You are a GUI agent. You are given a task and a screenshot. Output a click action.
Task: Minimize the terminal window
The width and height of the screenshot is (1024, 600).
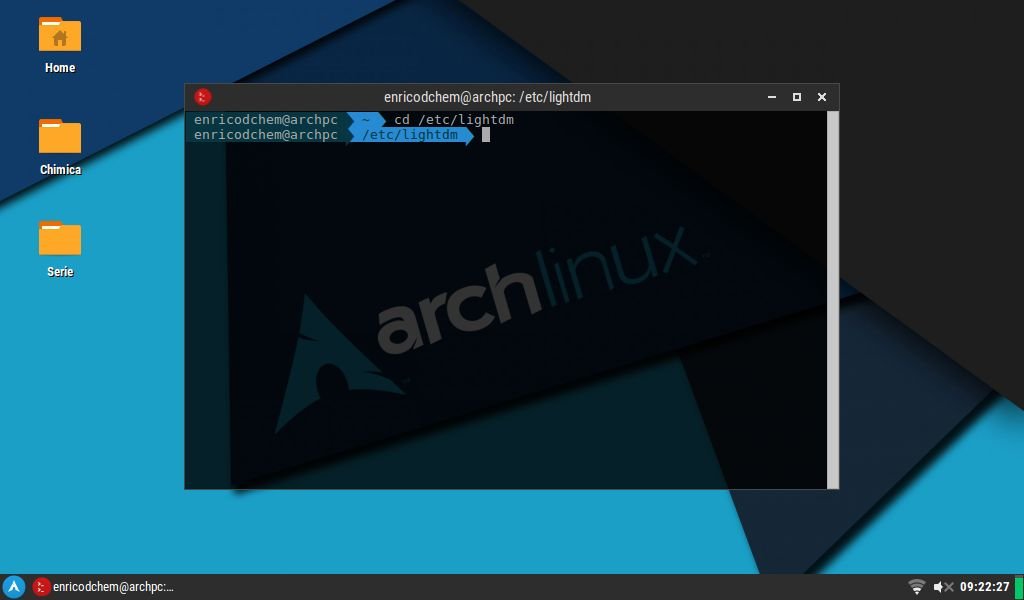[772, 97]
